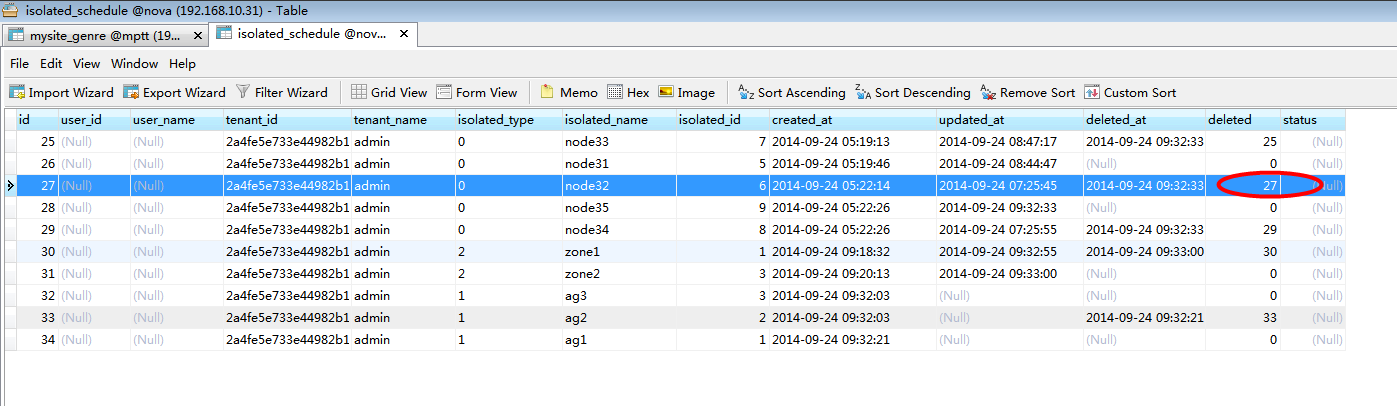Sort the column Ascending

point(791,92)
